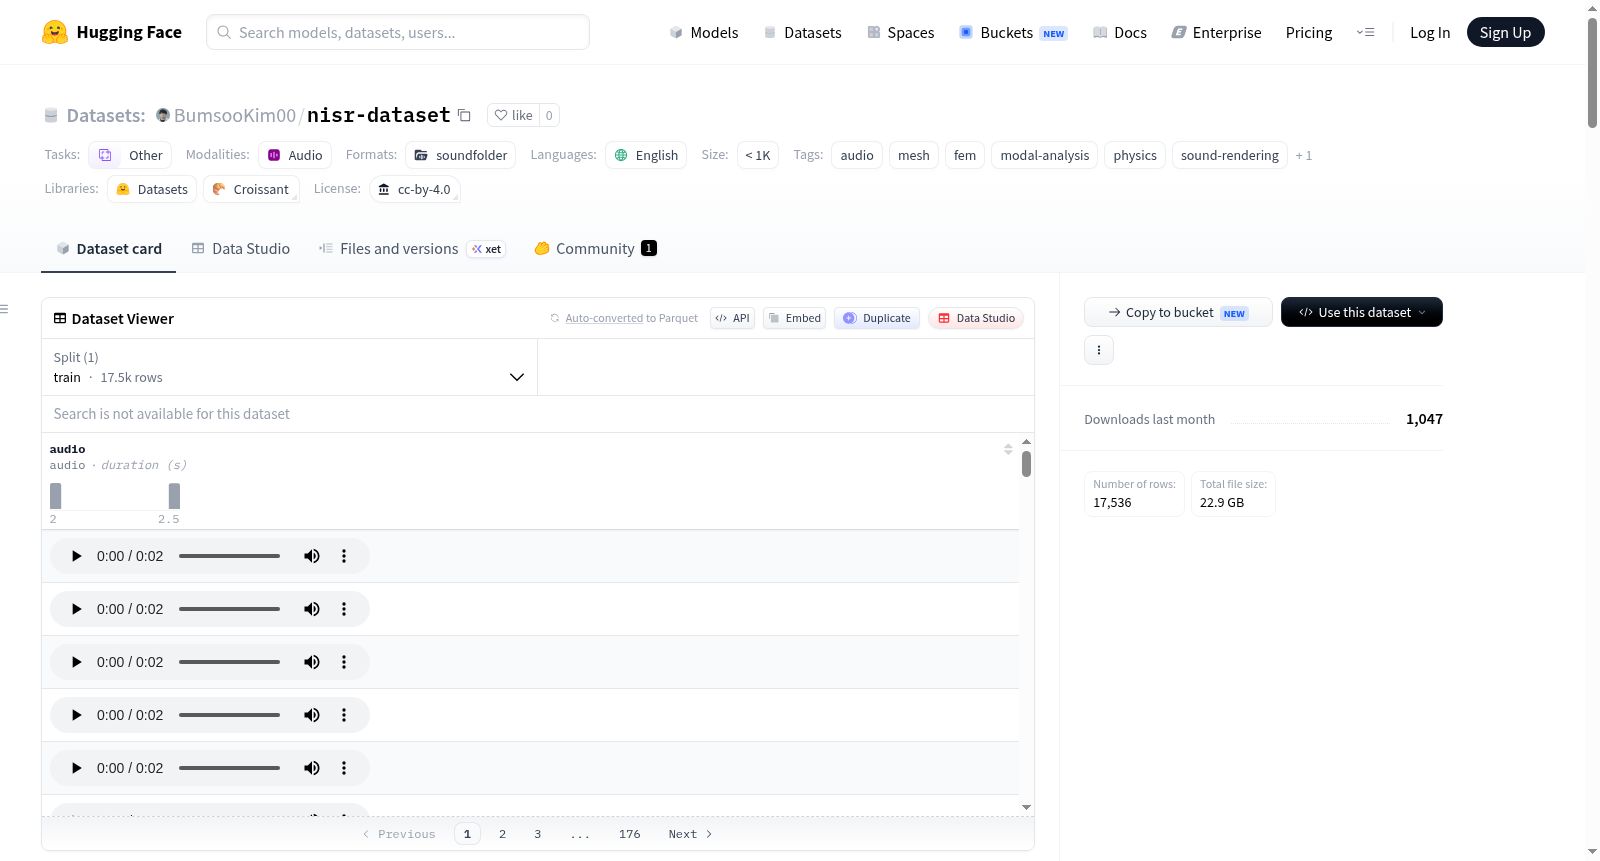Select the modal-analysis tag
Viewport: 1600px width, 861px height.
tap(1045, 155)
